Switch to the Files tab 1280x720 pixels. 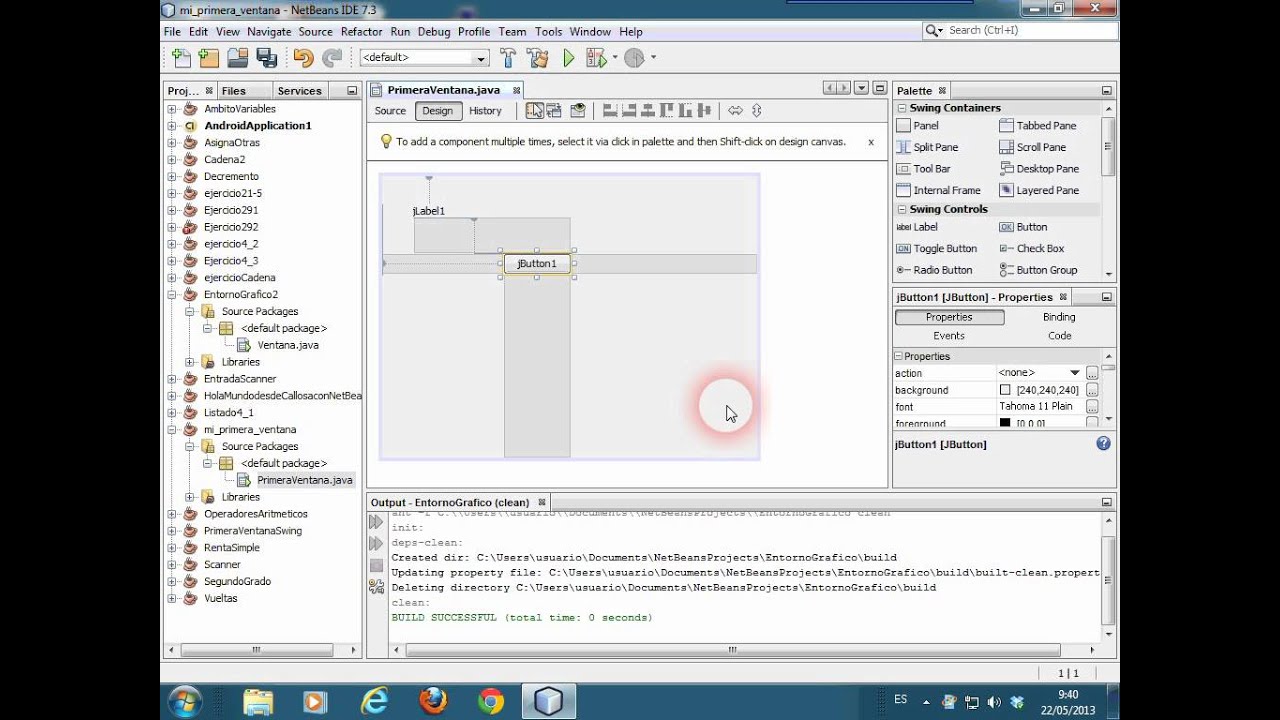pos(233,91)
